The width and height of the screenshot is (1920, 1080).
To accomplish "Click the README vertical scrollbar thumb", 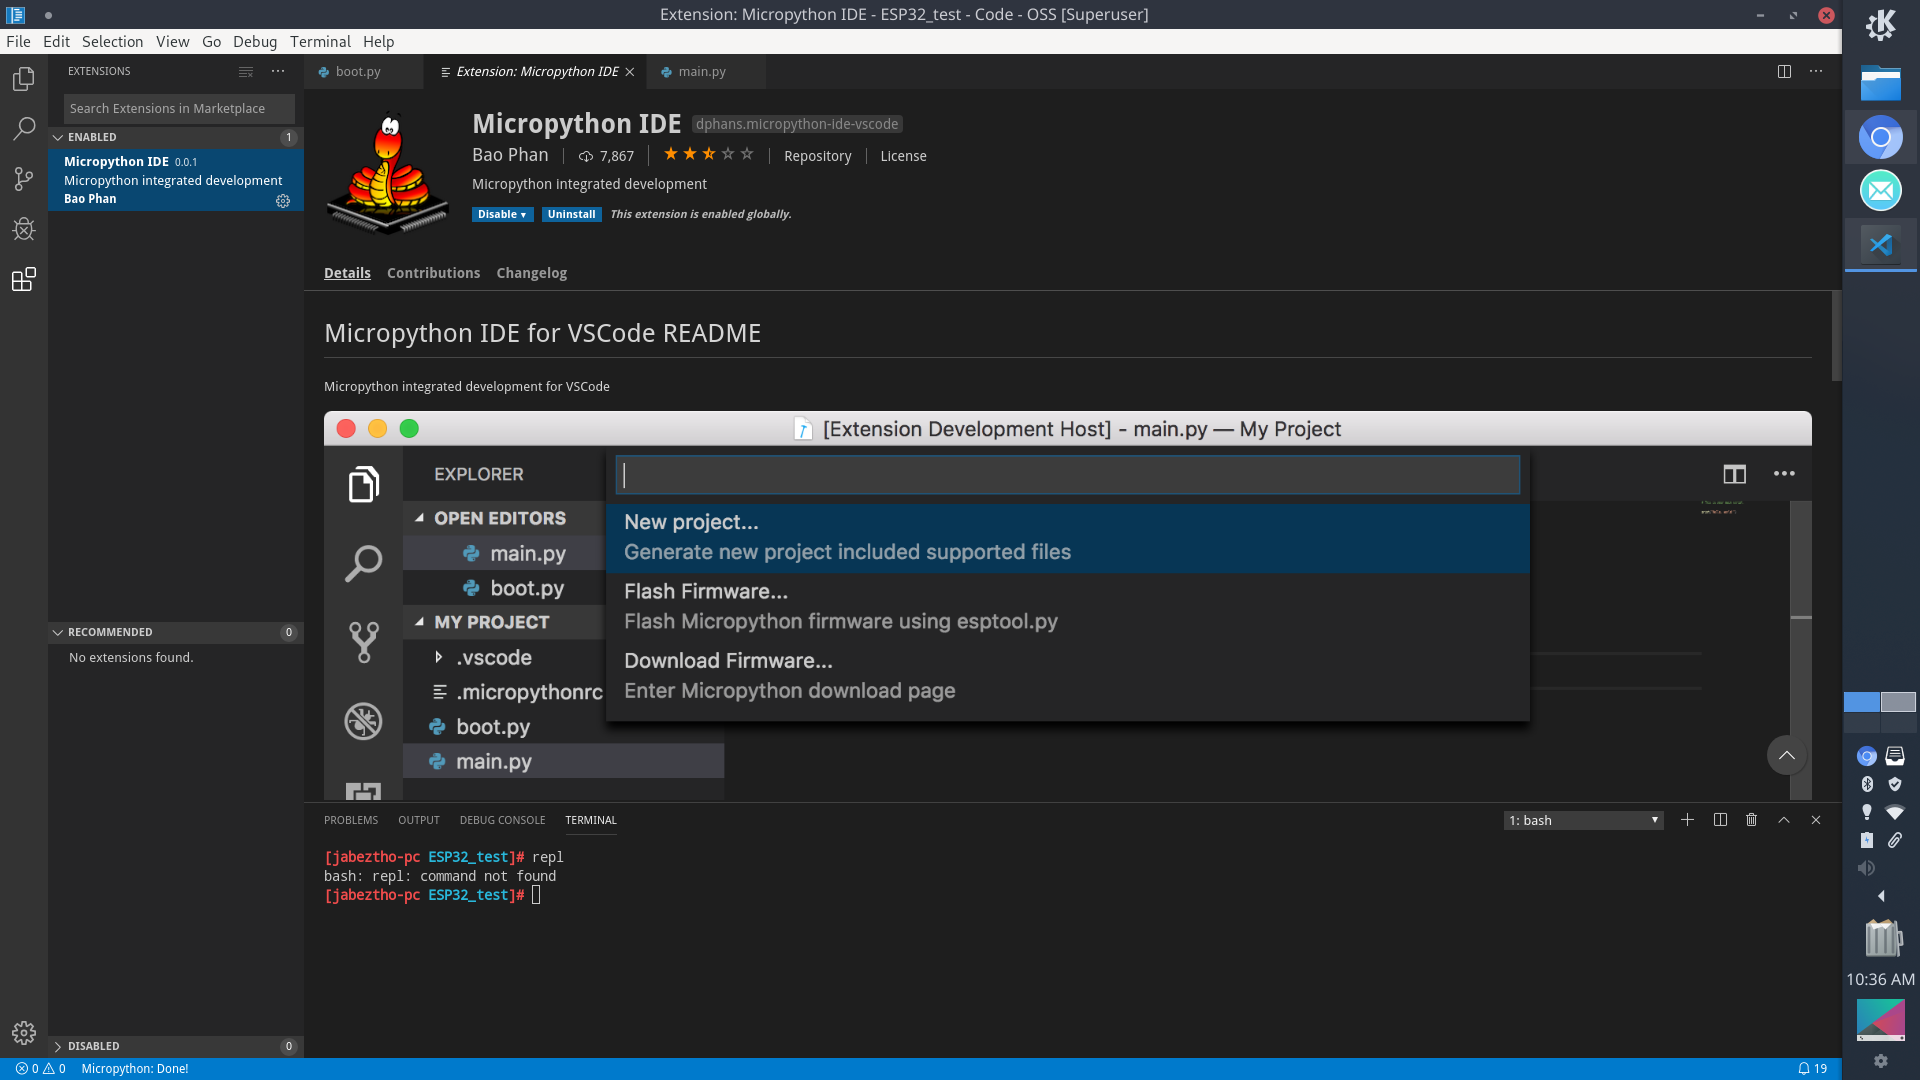I will (1836, 336).
